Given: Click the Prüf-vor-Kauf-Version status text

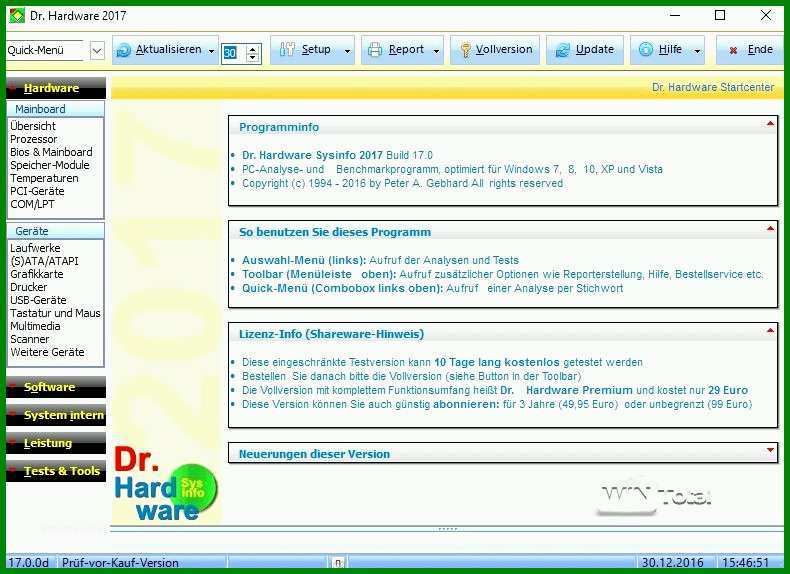Looking at the screenshot, I should [x=120, y=563].
